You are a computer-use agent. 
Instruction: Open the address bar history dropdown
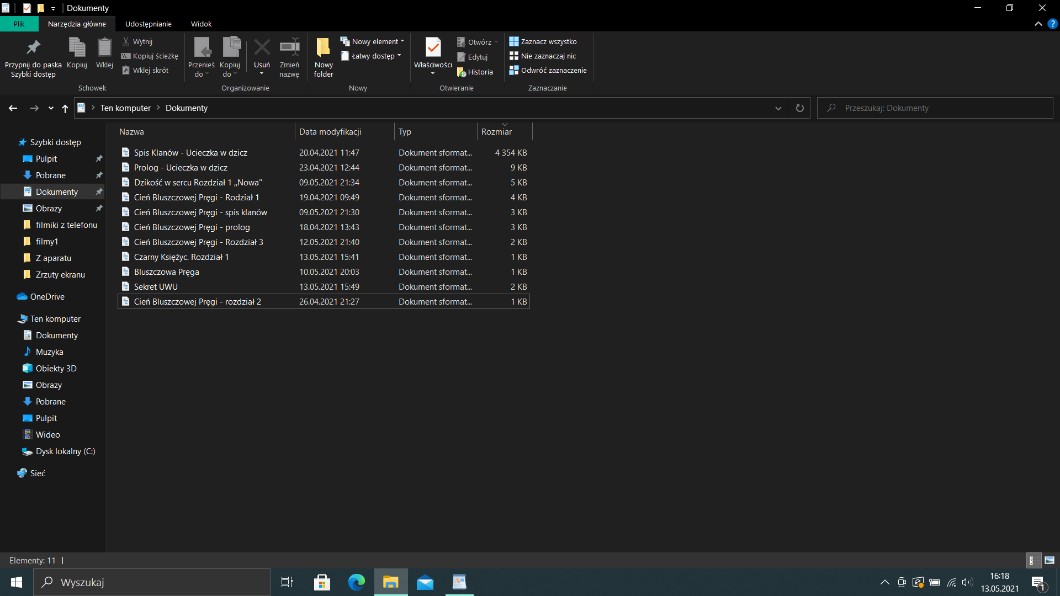coord(778,108)
